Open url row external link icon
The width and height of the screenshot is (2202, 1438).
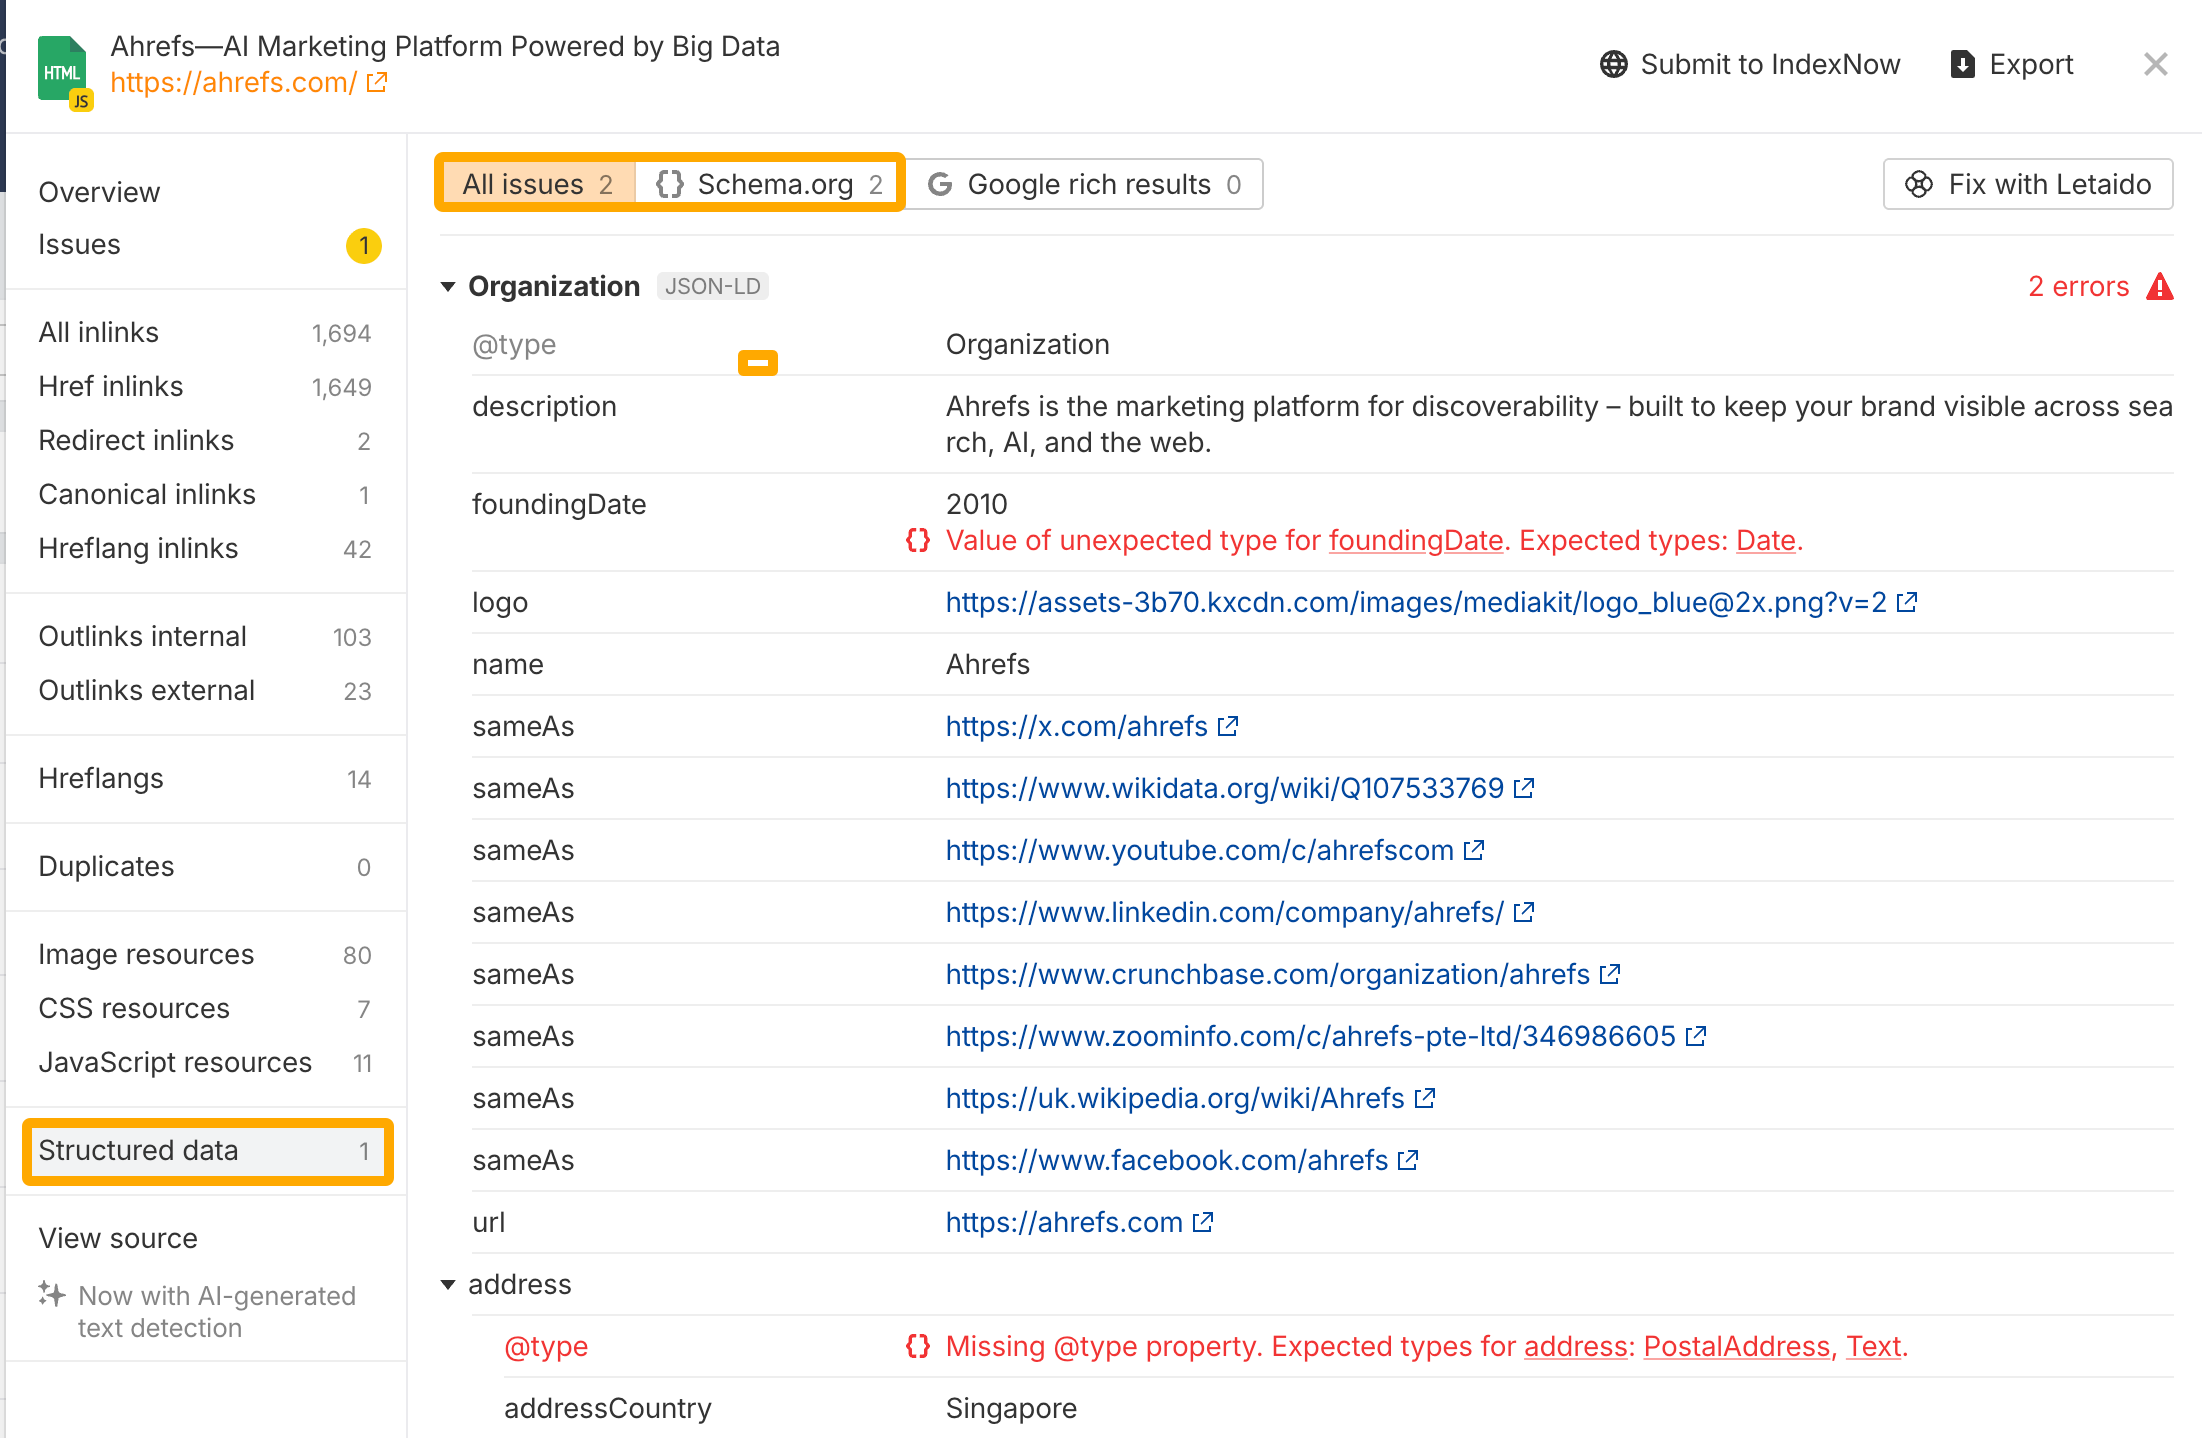point(1203,1222)
